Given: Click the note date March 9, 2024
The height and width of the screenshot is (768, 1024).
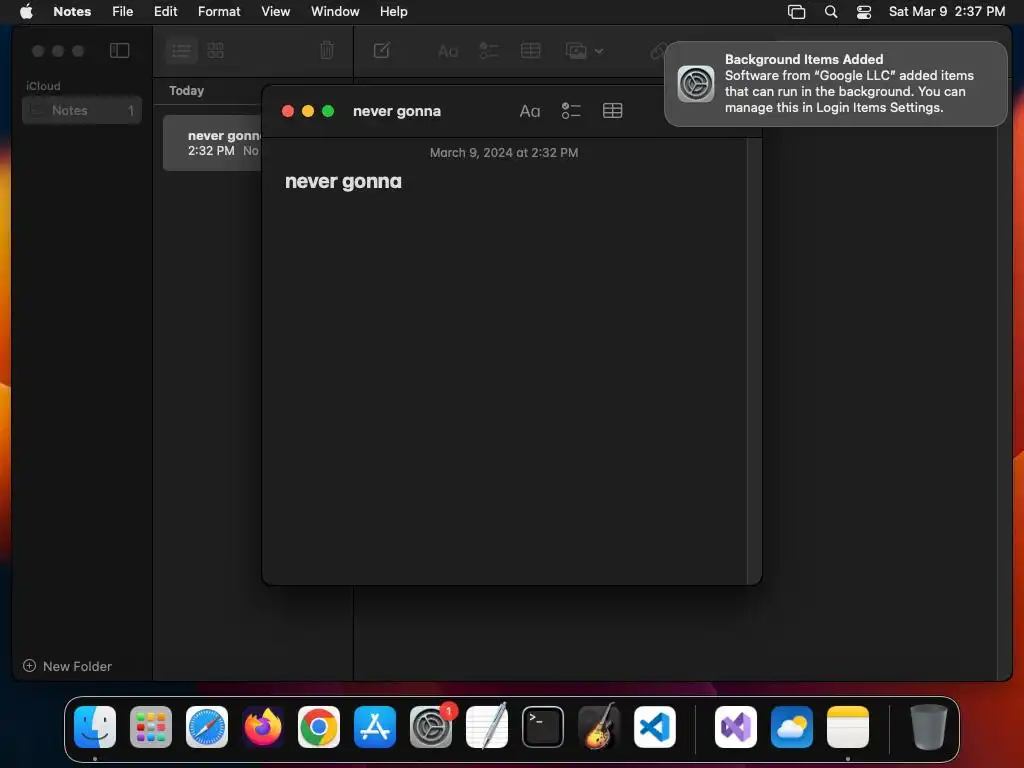Looking at the screenshot, I should pos(504,153).
